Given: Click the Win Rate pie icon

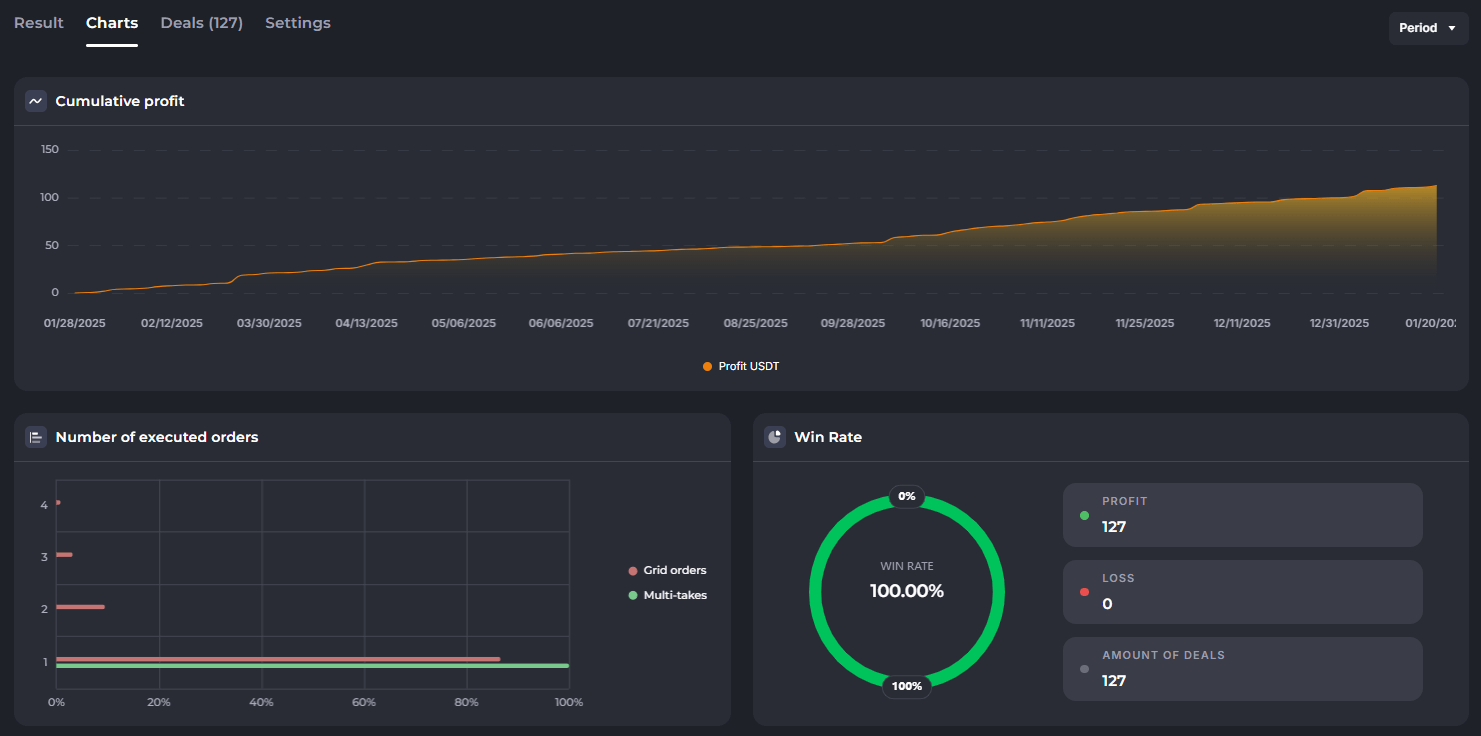Looking at the screenshot, I should 775,437.
